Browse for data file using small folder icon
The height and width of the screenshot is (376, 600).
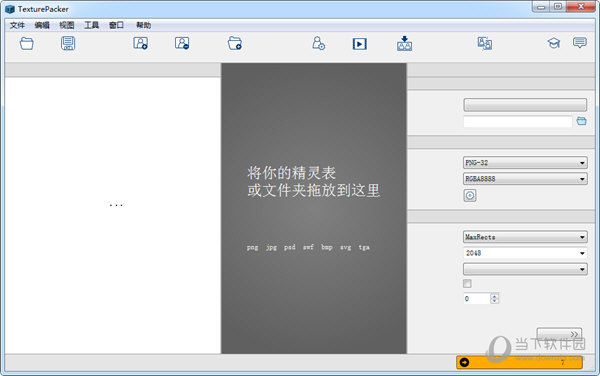tap(581, 121)
